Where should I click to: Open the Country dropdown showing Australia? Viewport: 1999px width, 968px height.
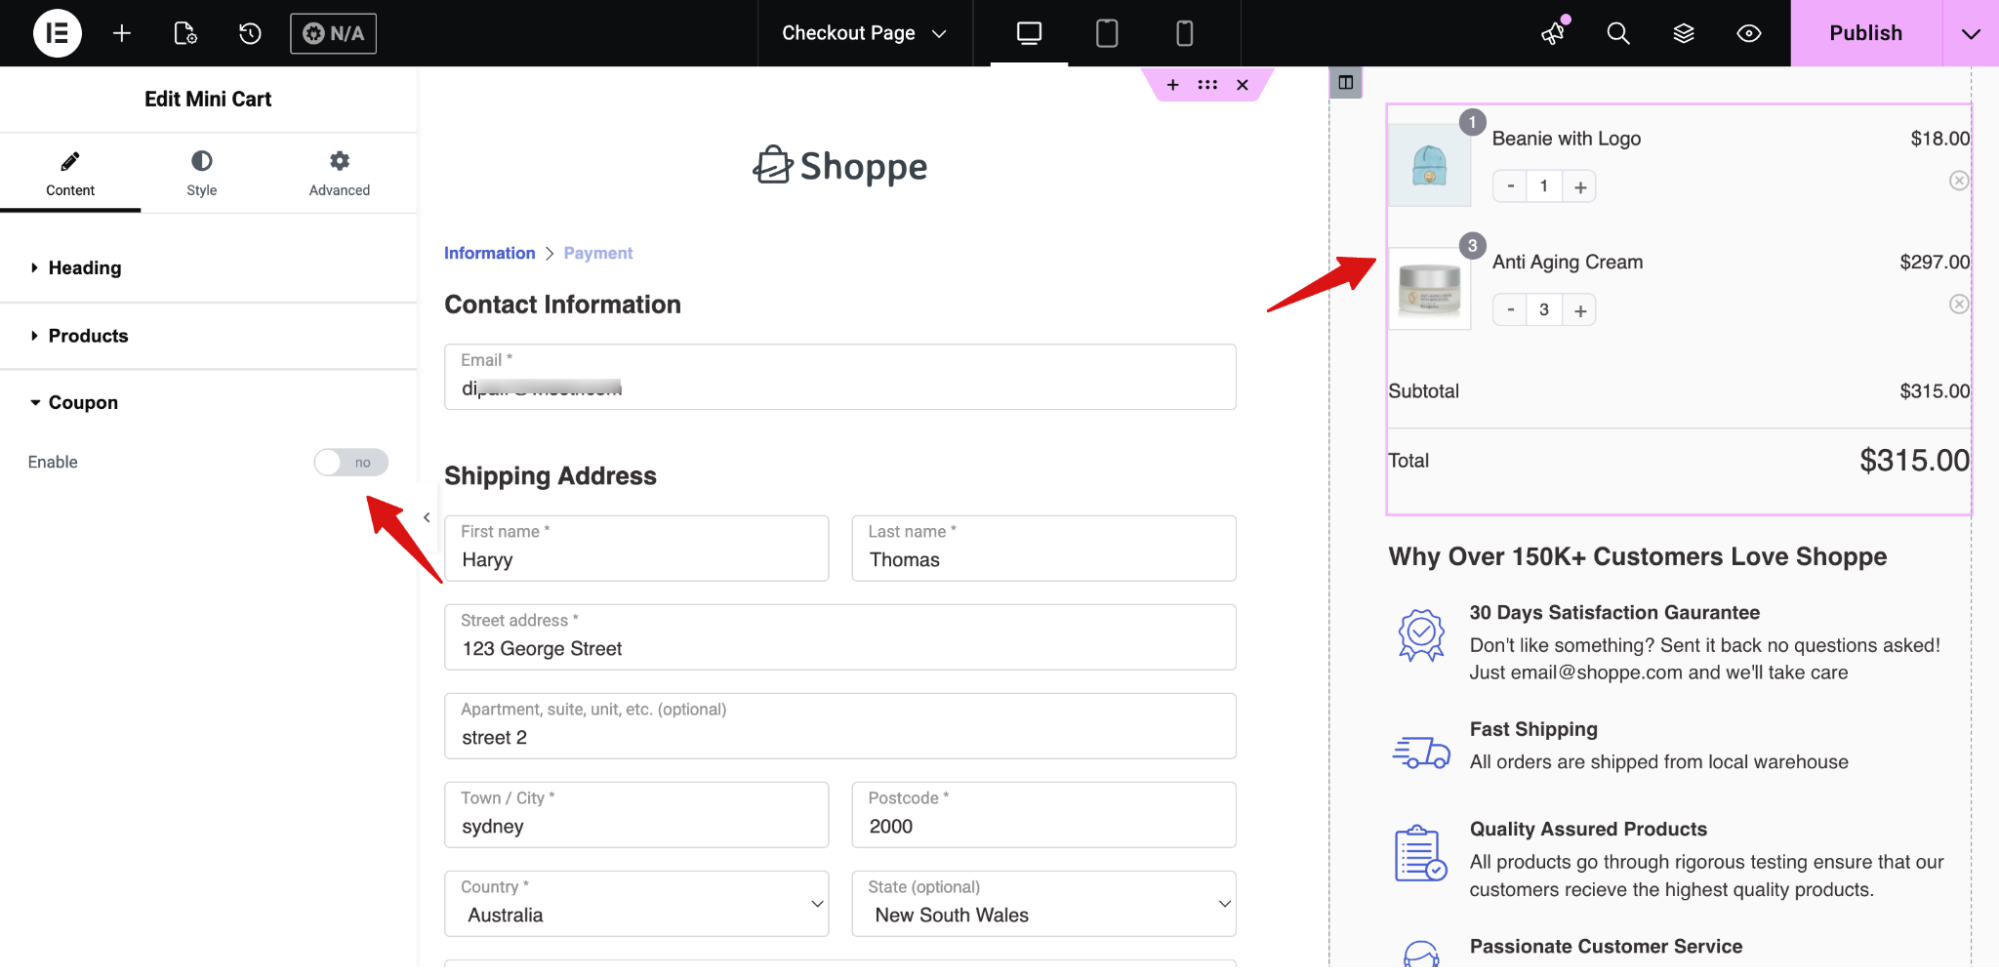click(636, 903)
